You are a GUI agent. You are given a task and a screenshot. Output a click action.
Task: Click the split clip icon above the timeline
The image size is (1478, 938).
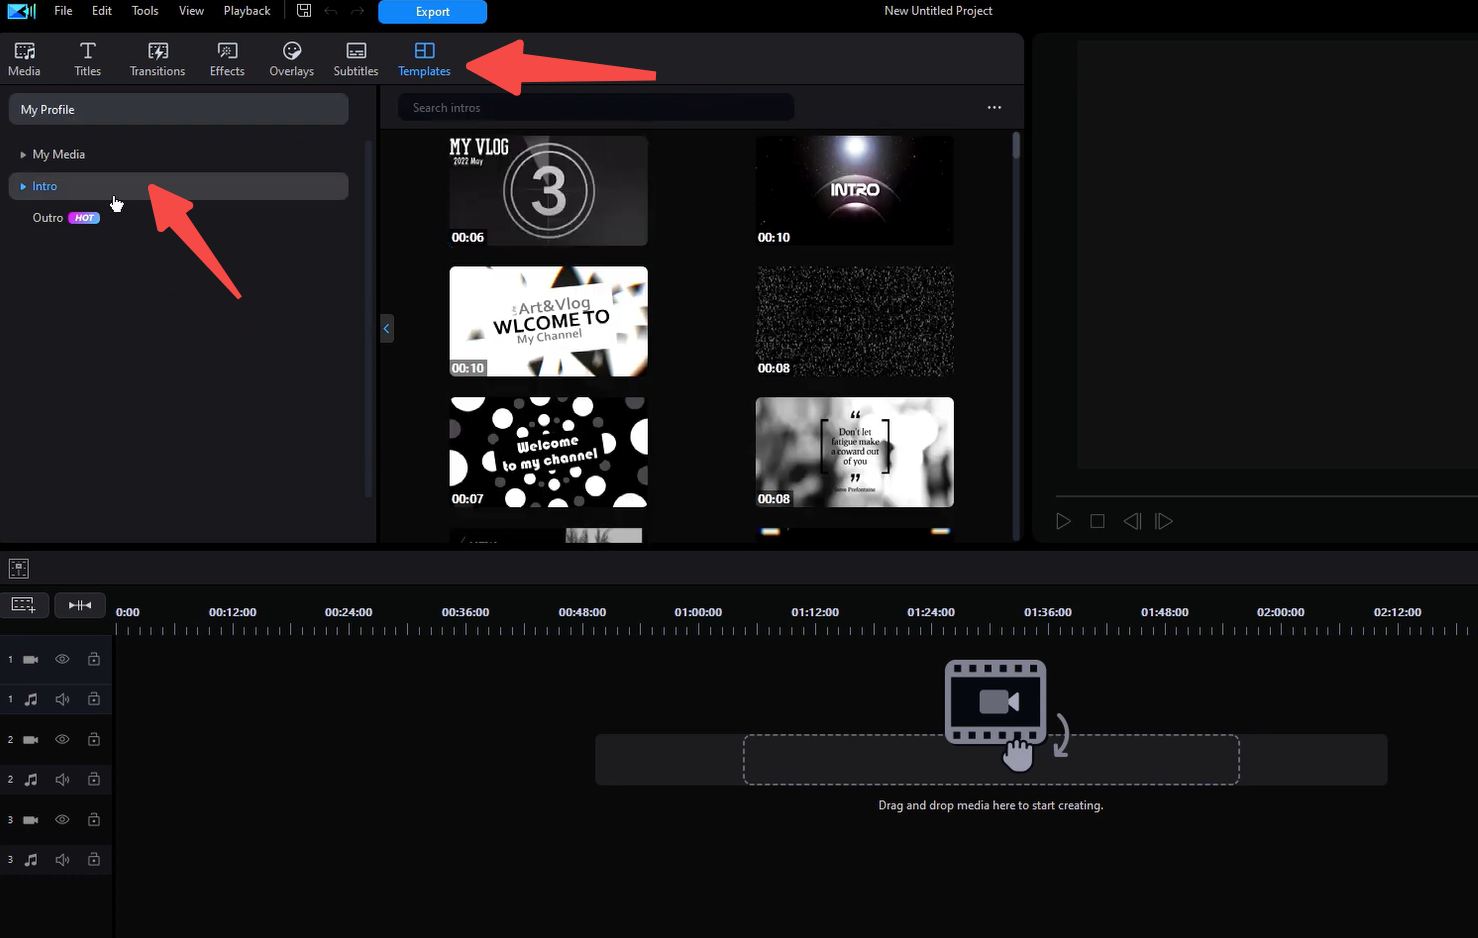(79, 605)
